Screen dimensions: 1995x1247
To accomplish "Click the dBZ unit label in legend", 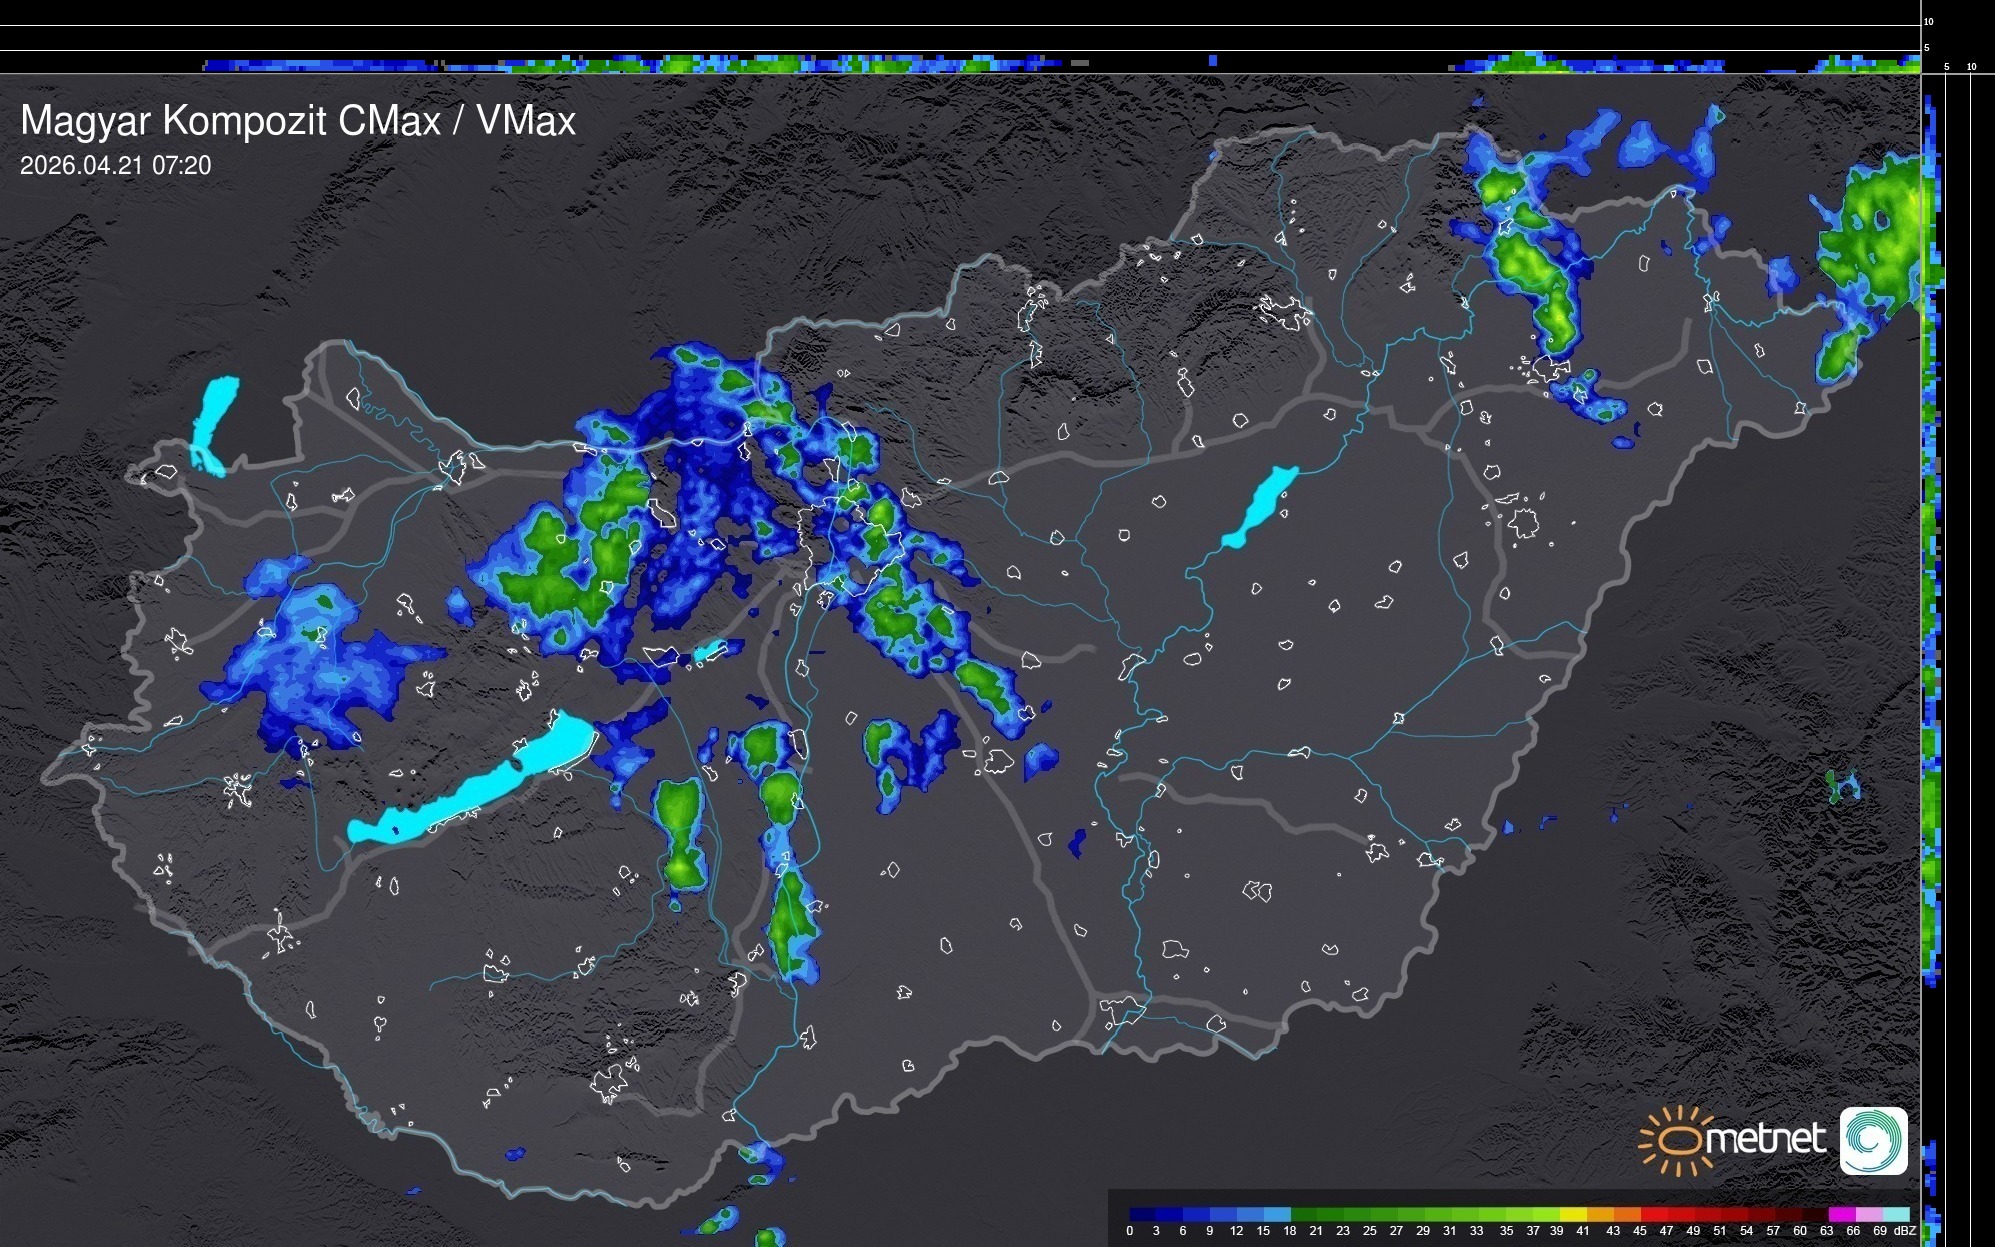I will click(1905, 1231).
